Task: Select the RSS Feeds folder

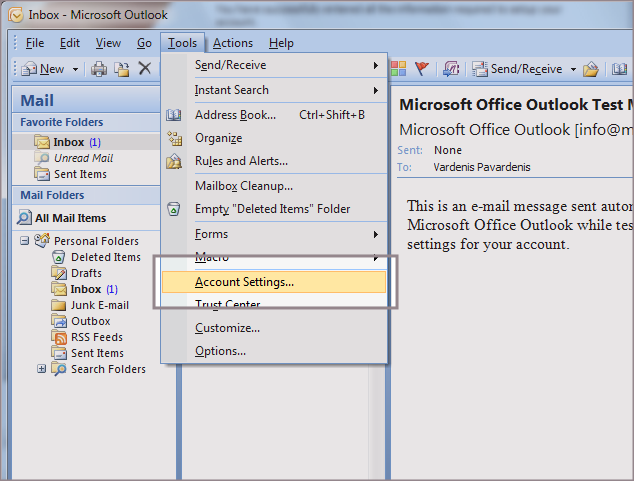Action: coord(96,337)
